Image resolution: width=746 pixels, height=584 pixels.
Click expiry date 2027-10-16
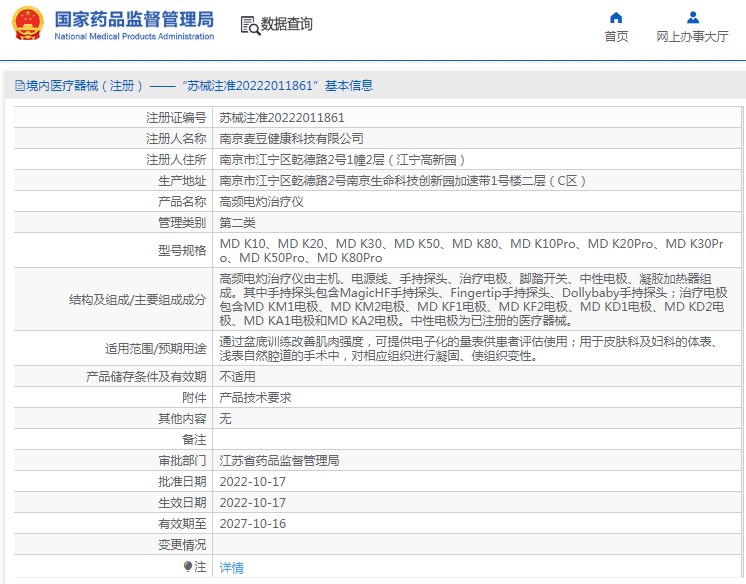pyautogui.click(x=253, y=524)
